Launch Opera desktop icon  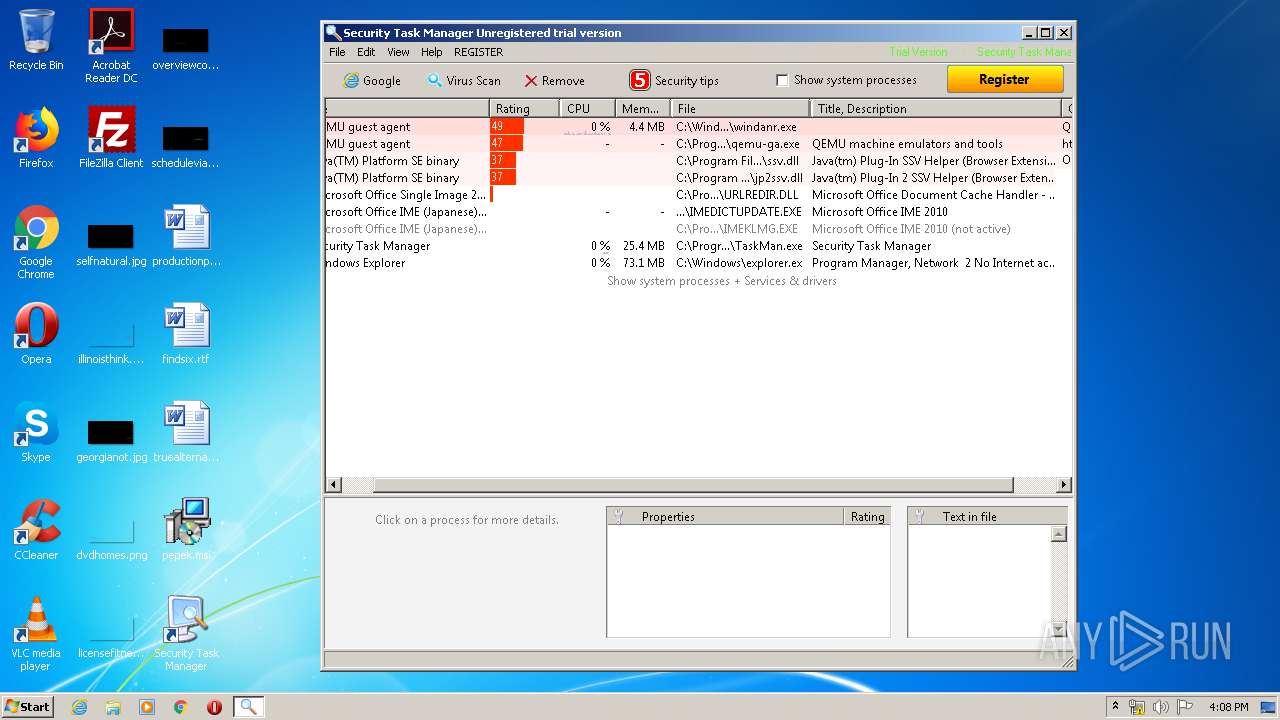(36, 334)
